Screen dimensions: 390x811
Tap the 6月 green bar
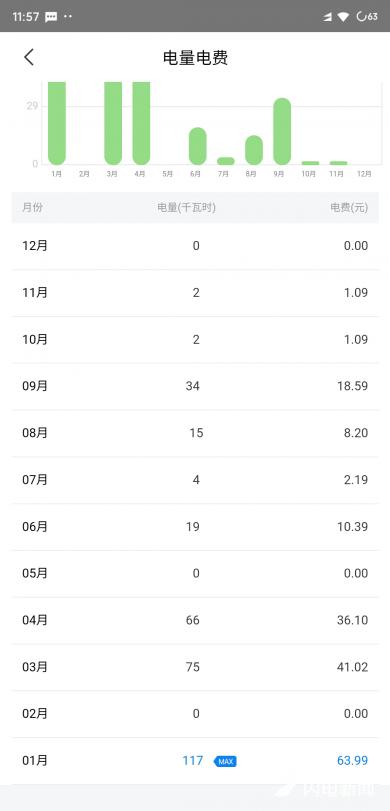[198, 146]
